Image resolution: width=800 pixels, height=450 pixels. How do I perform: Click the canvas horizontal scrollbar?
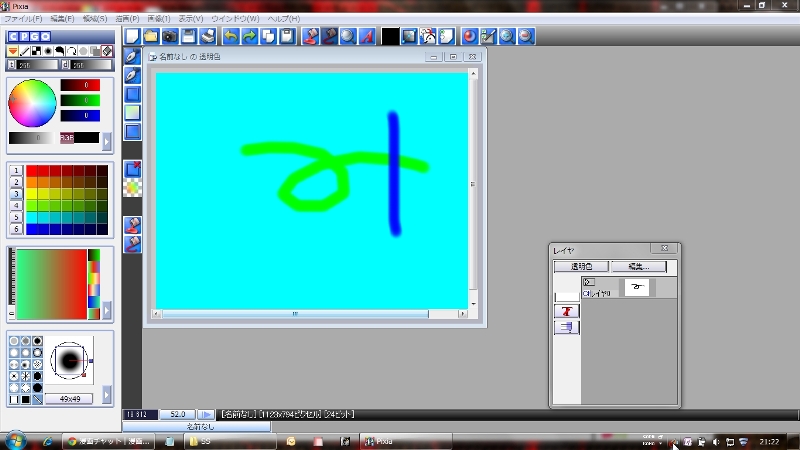click(310, 314)
